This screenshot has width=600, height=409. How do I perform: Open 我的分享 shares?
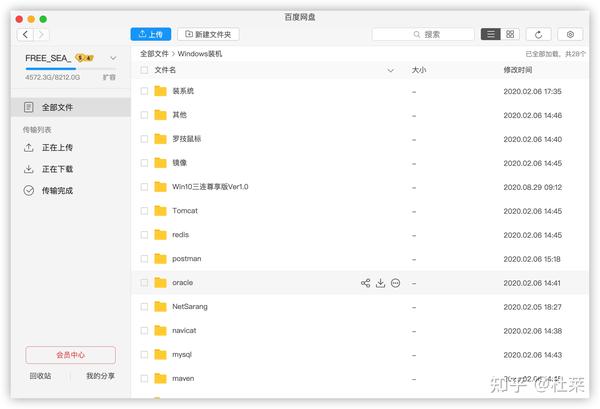[x=100, y=376]
